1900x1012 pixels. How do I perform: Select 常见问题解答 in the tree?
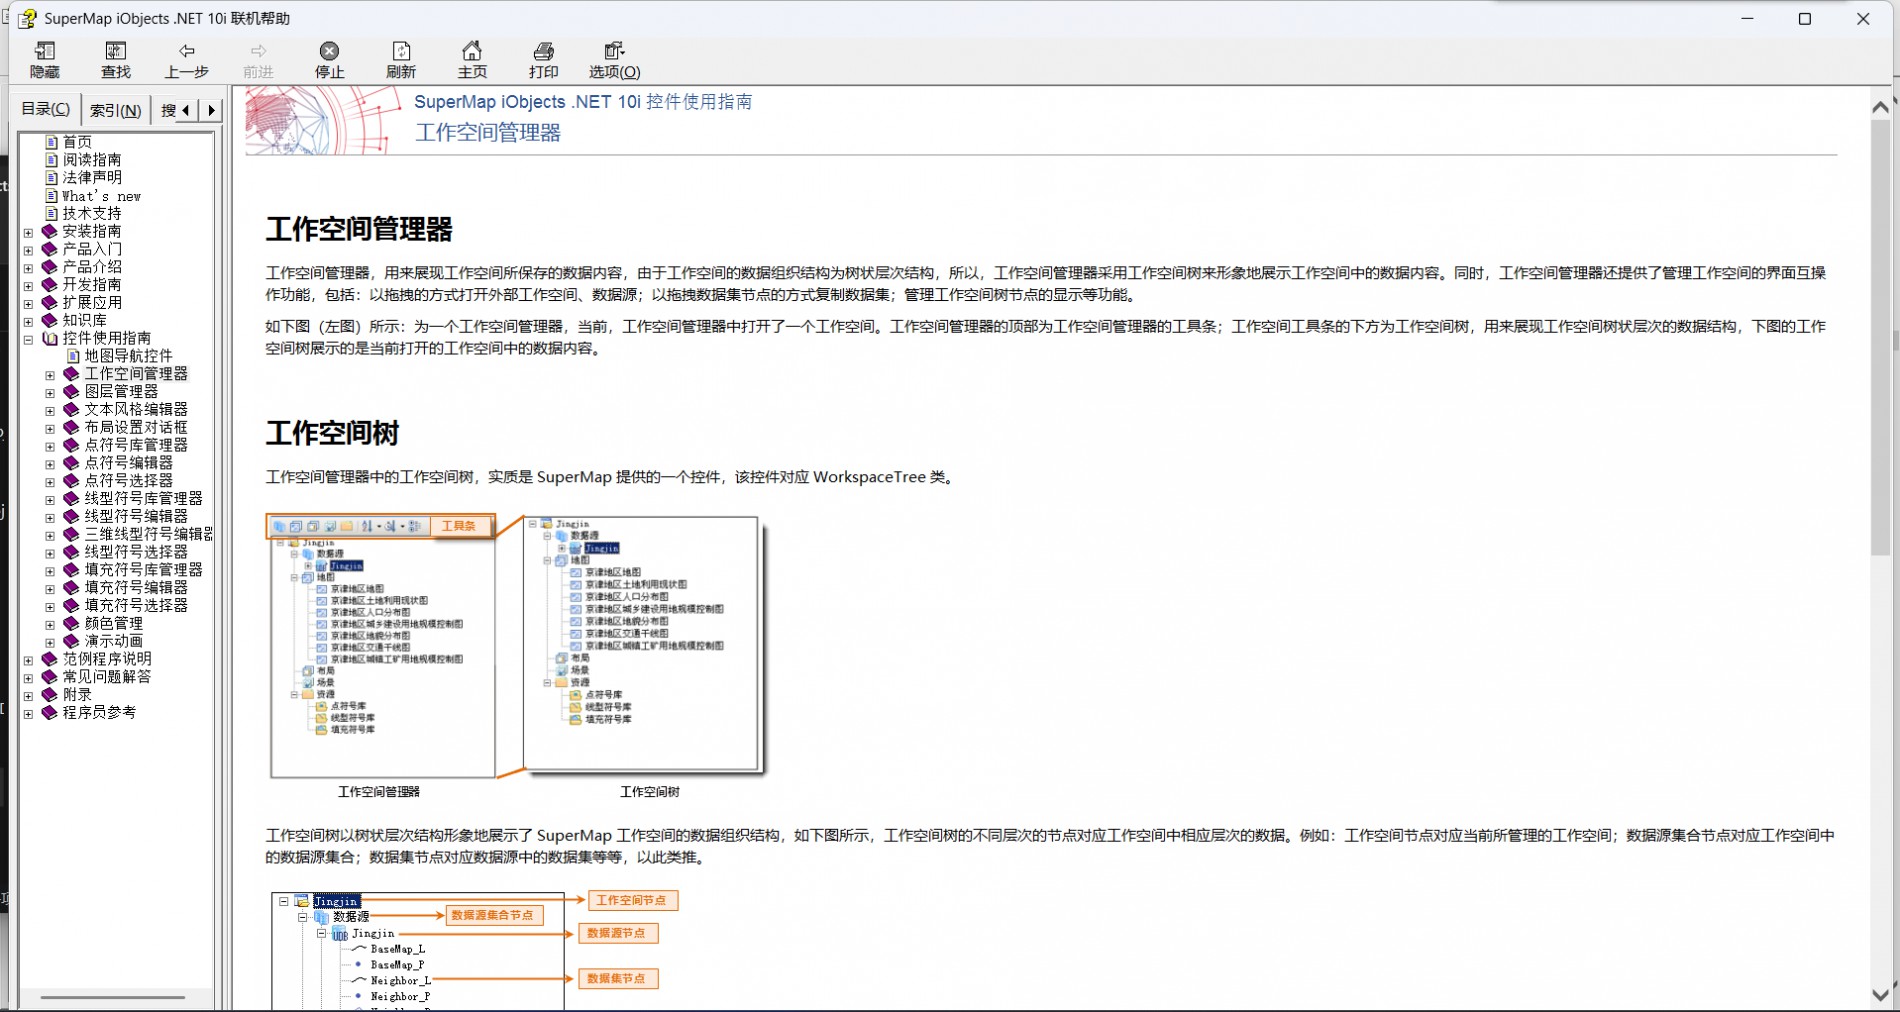(107, 677)
